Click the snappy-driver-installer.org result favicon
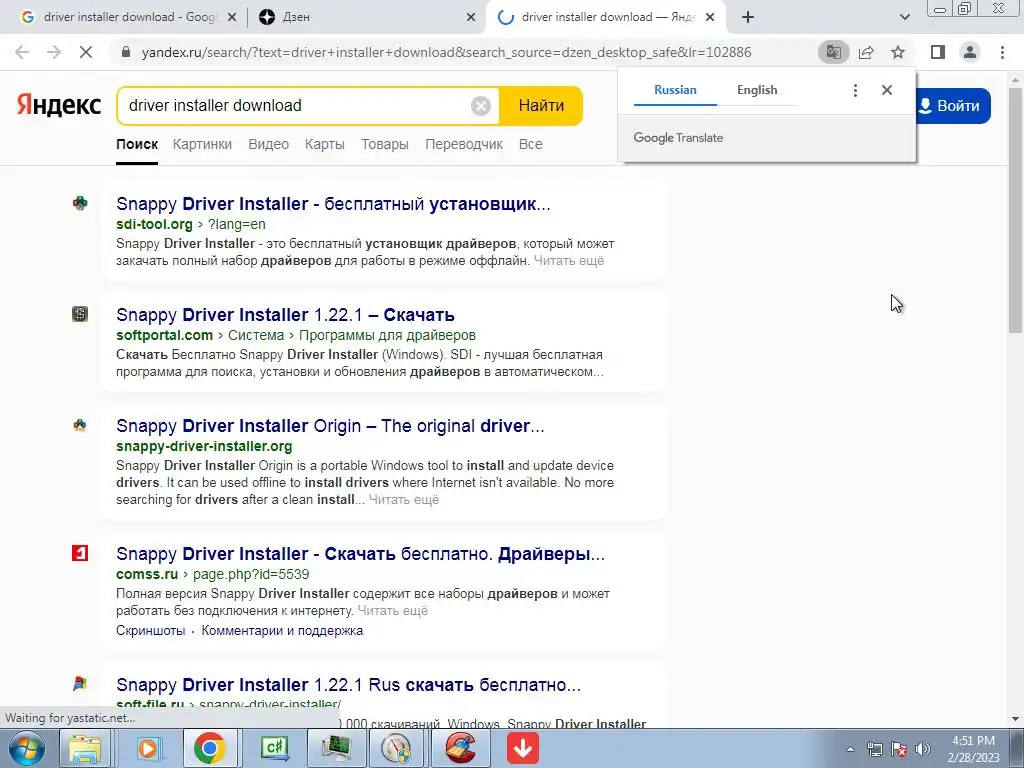This screenshot has width=1024, height=768. click(x=80, y=425)
